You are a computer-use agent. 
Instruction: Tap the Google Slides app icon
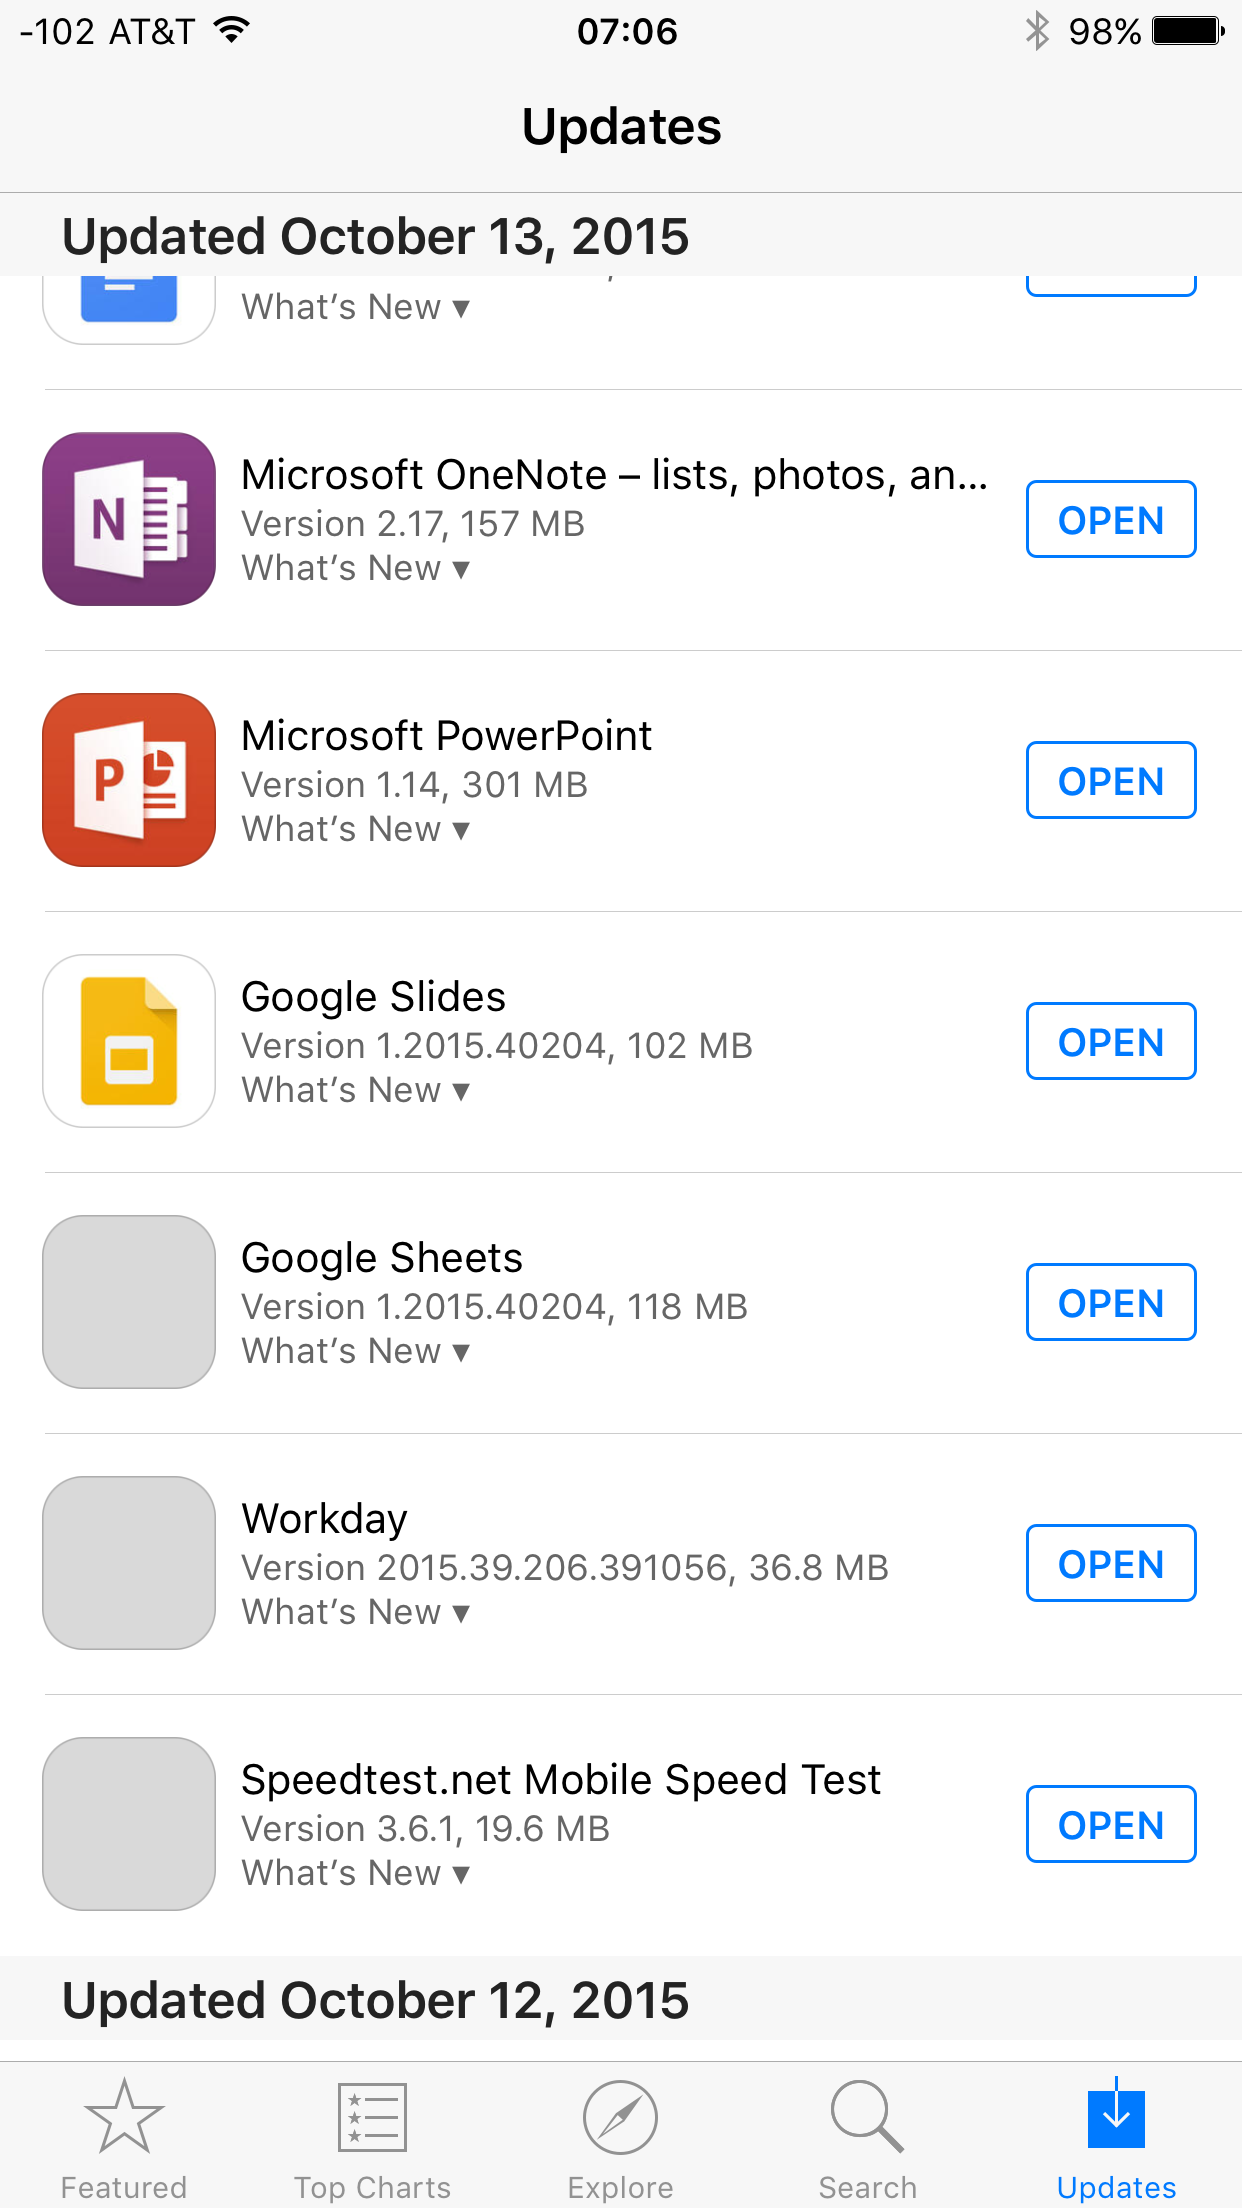[x=129, y=1041]
